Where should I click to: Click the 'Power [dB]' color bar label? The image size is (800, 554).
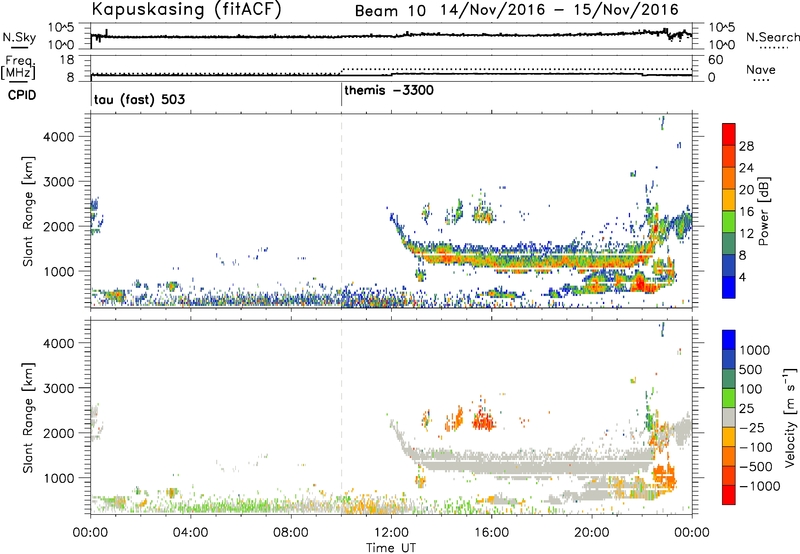point(763,211)
